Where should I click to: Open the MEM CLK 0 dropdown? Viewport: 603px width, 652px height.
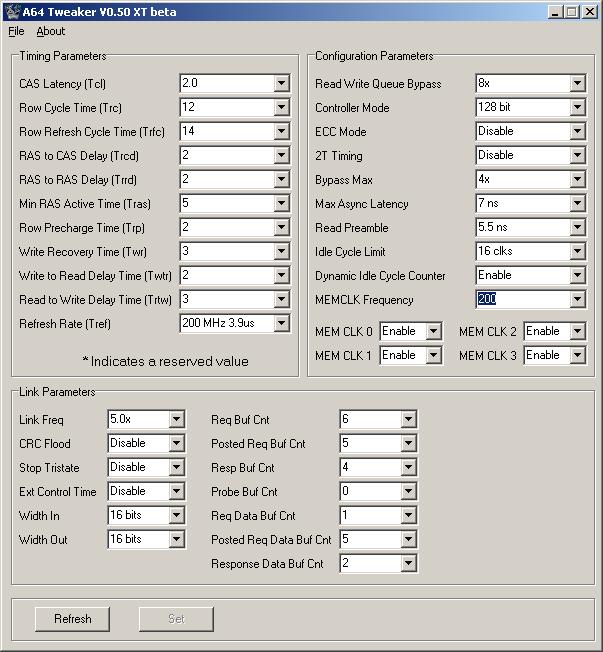tap(433, 332)
